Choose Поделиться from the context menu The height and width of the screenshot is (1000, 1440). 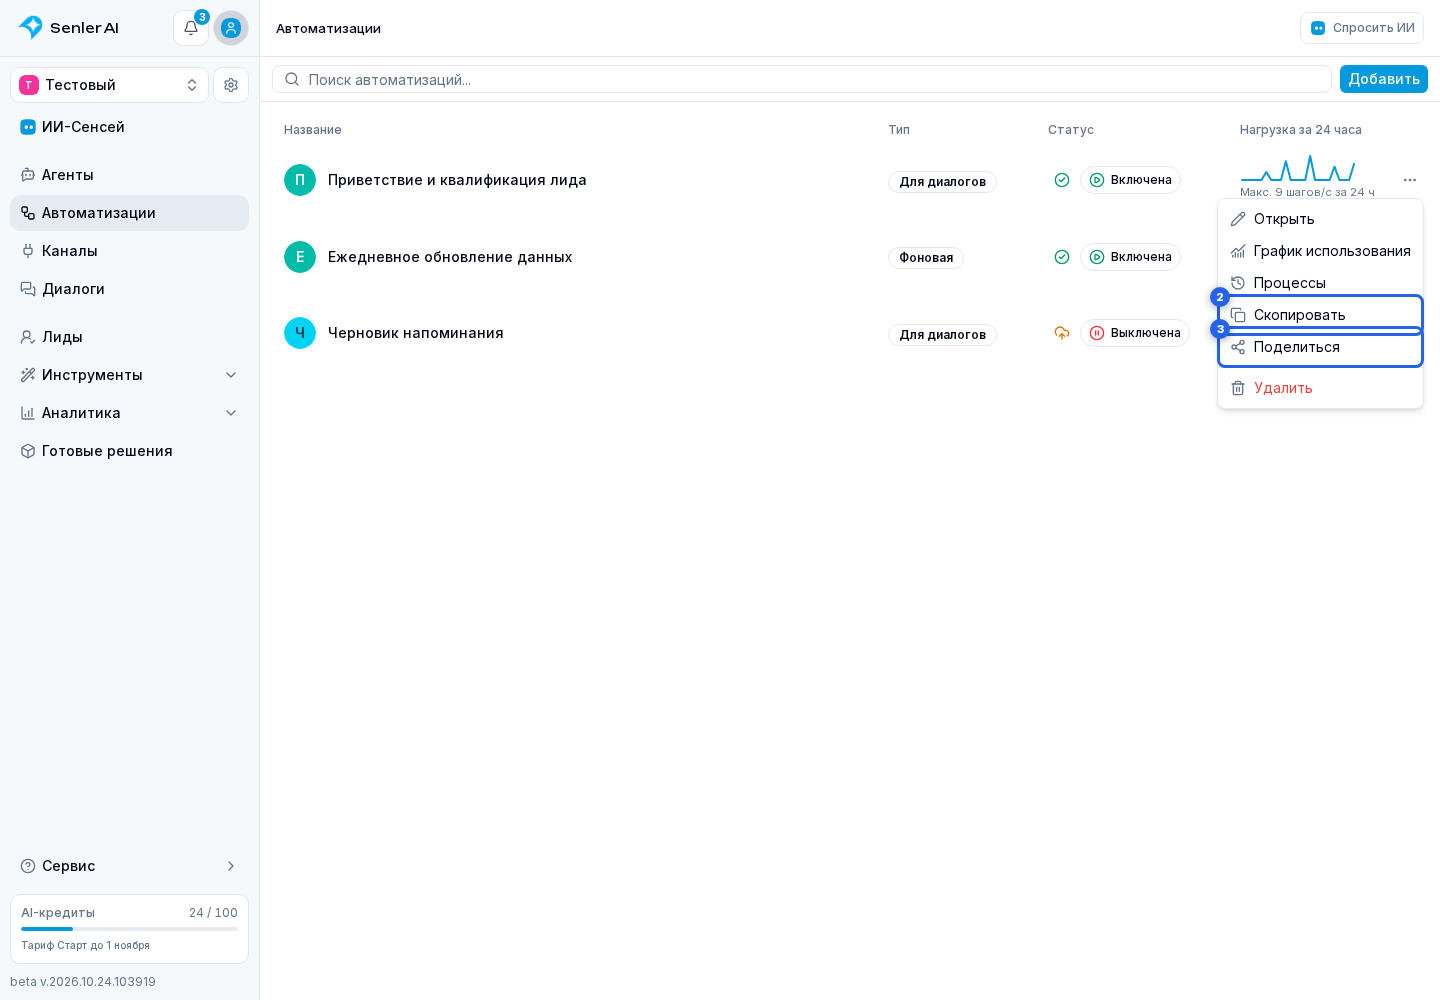tap(1320, 347)
